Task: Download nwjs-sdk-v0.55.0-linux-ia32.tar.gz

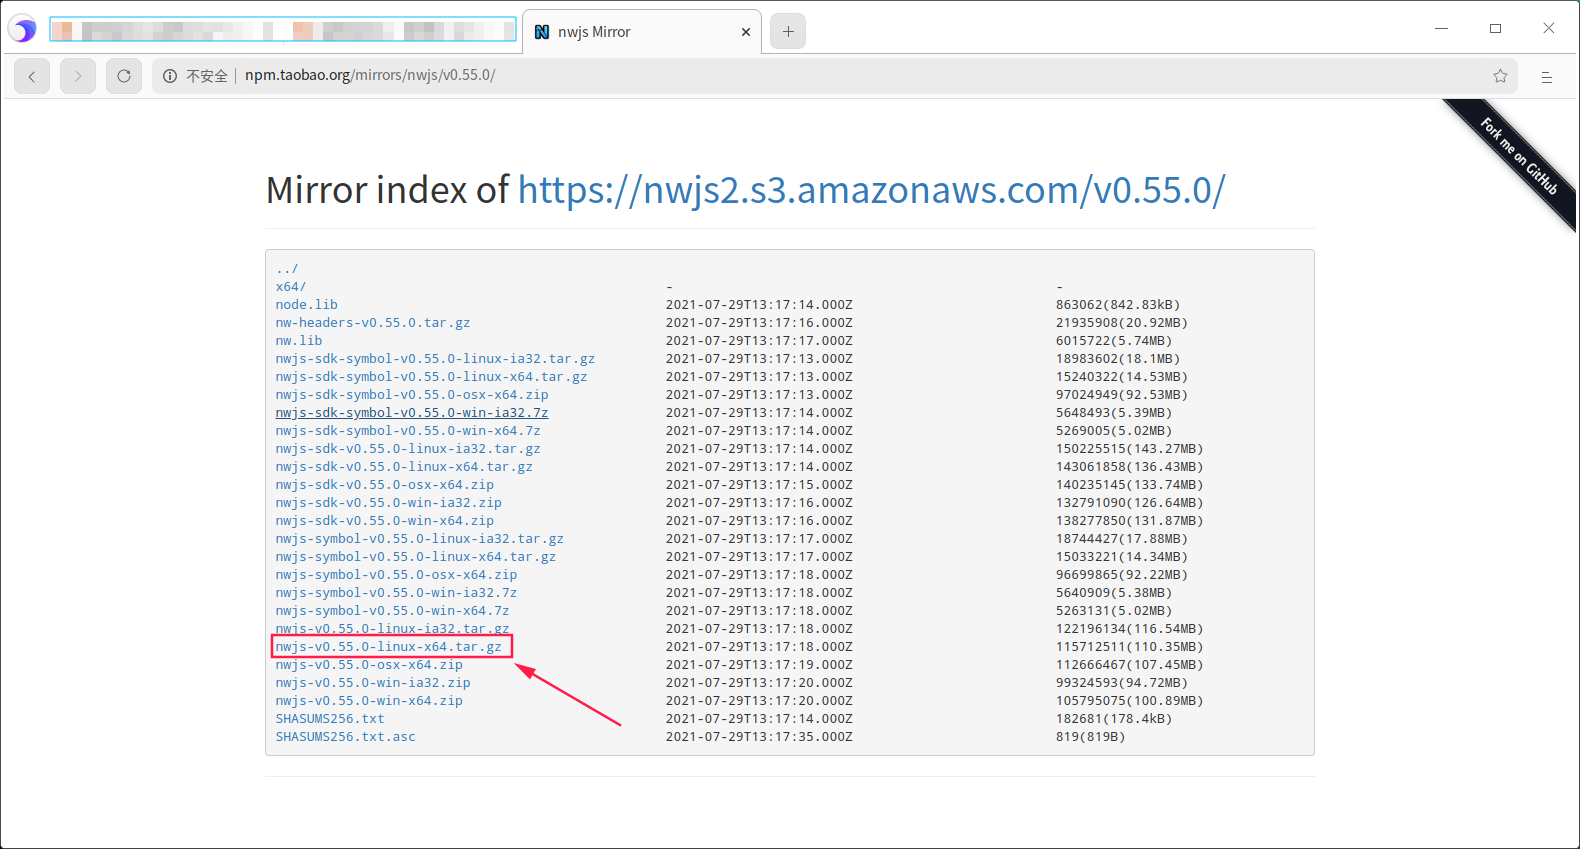Action: pos(408,448)
